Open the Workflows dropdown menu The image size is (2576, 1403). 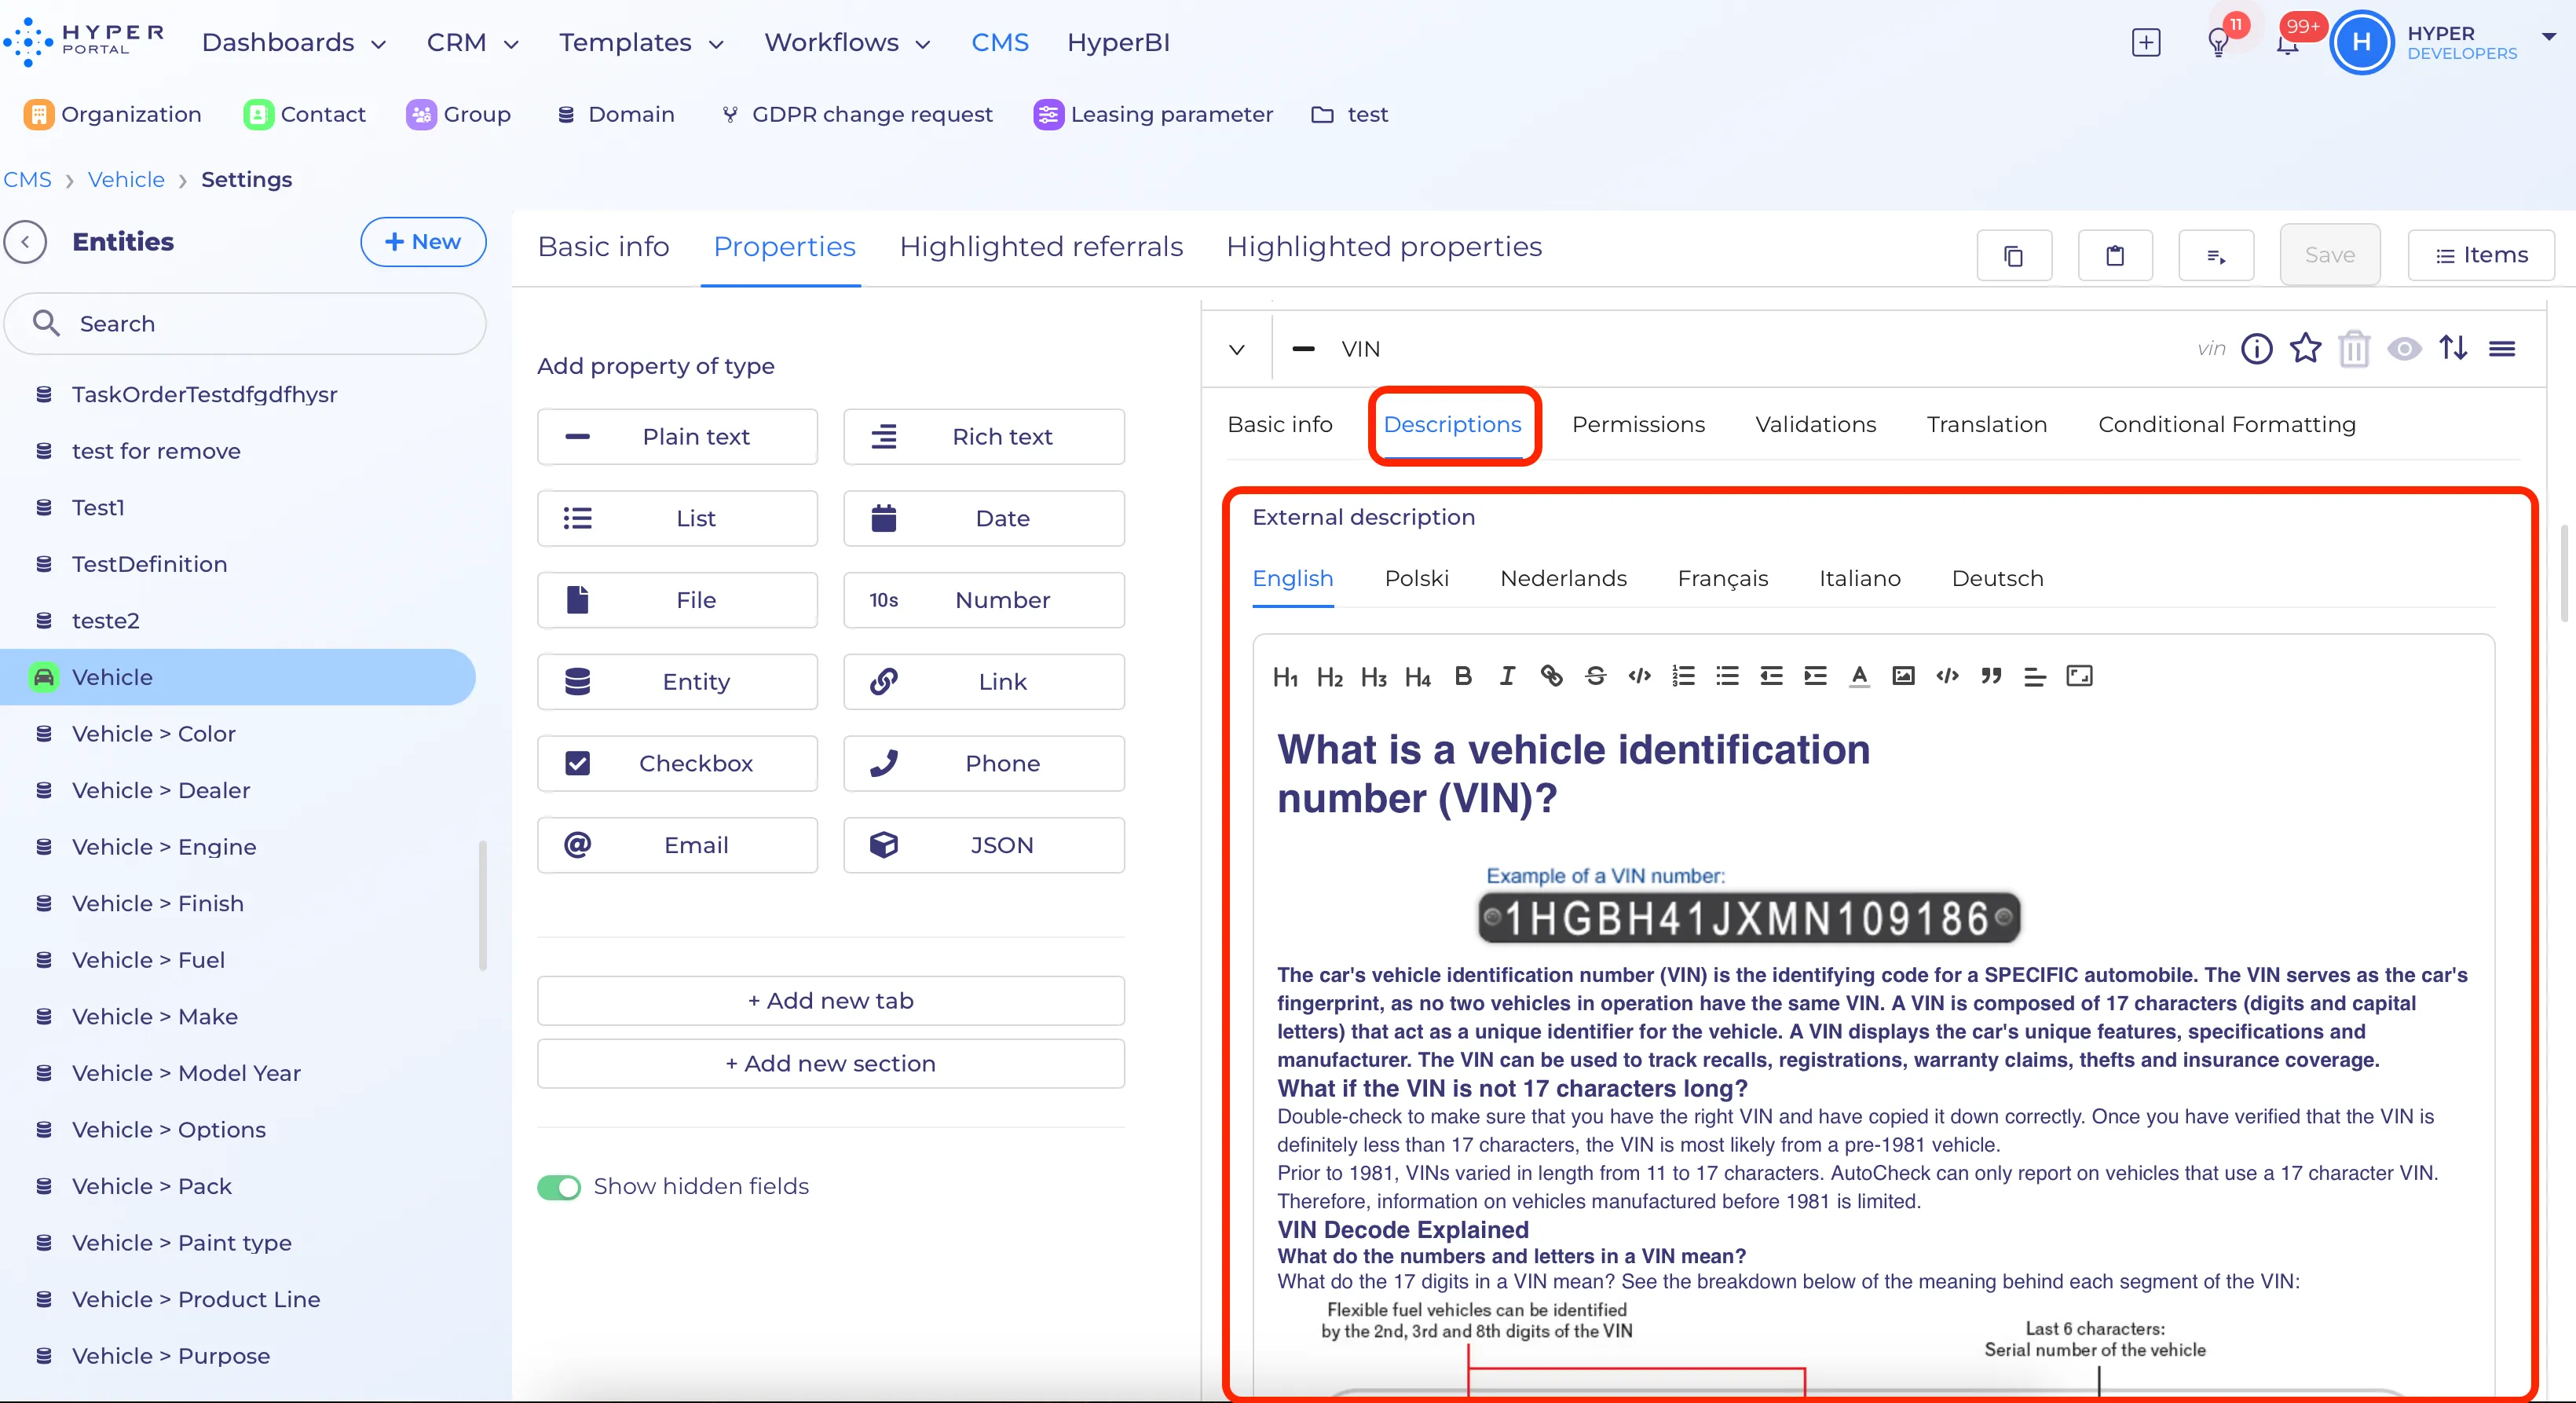(x=847, y=43)
